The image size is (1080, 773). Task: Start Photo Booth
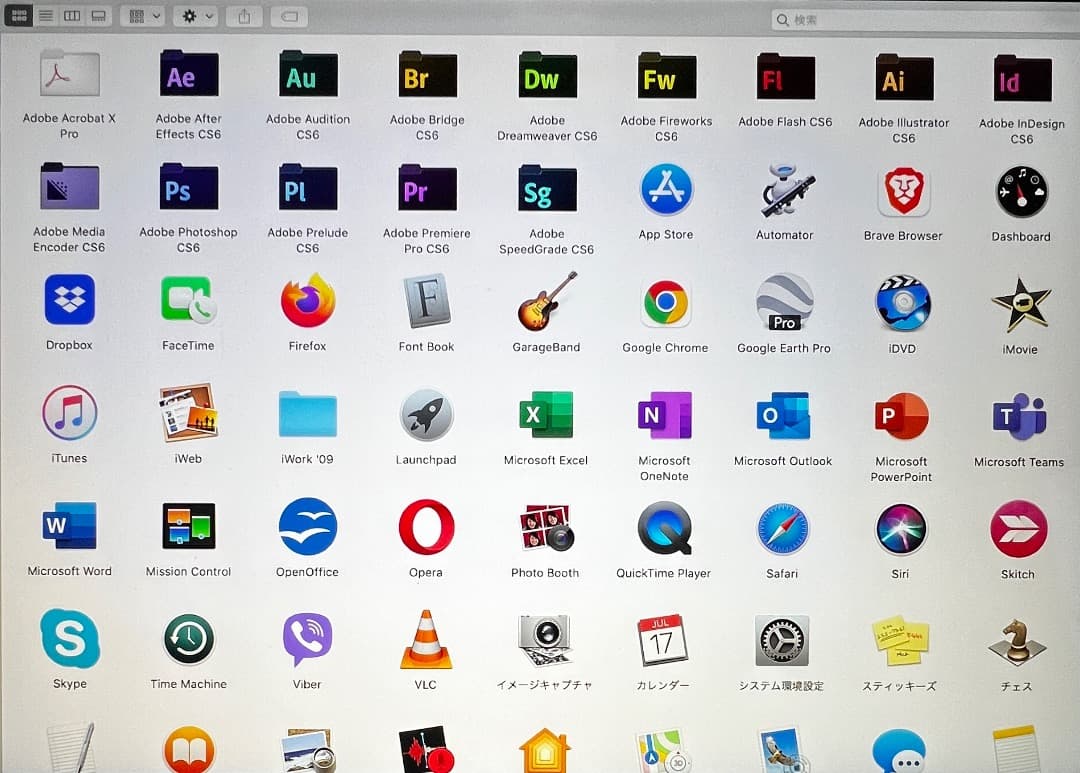coord(545,528)
